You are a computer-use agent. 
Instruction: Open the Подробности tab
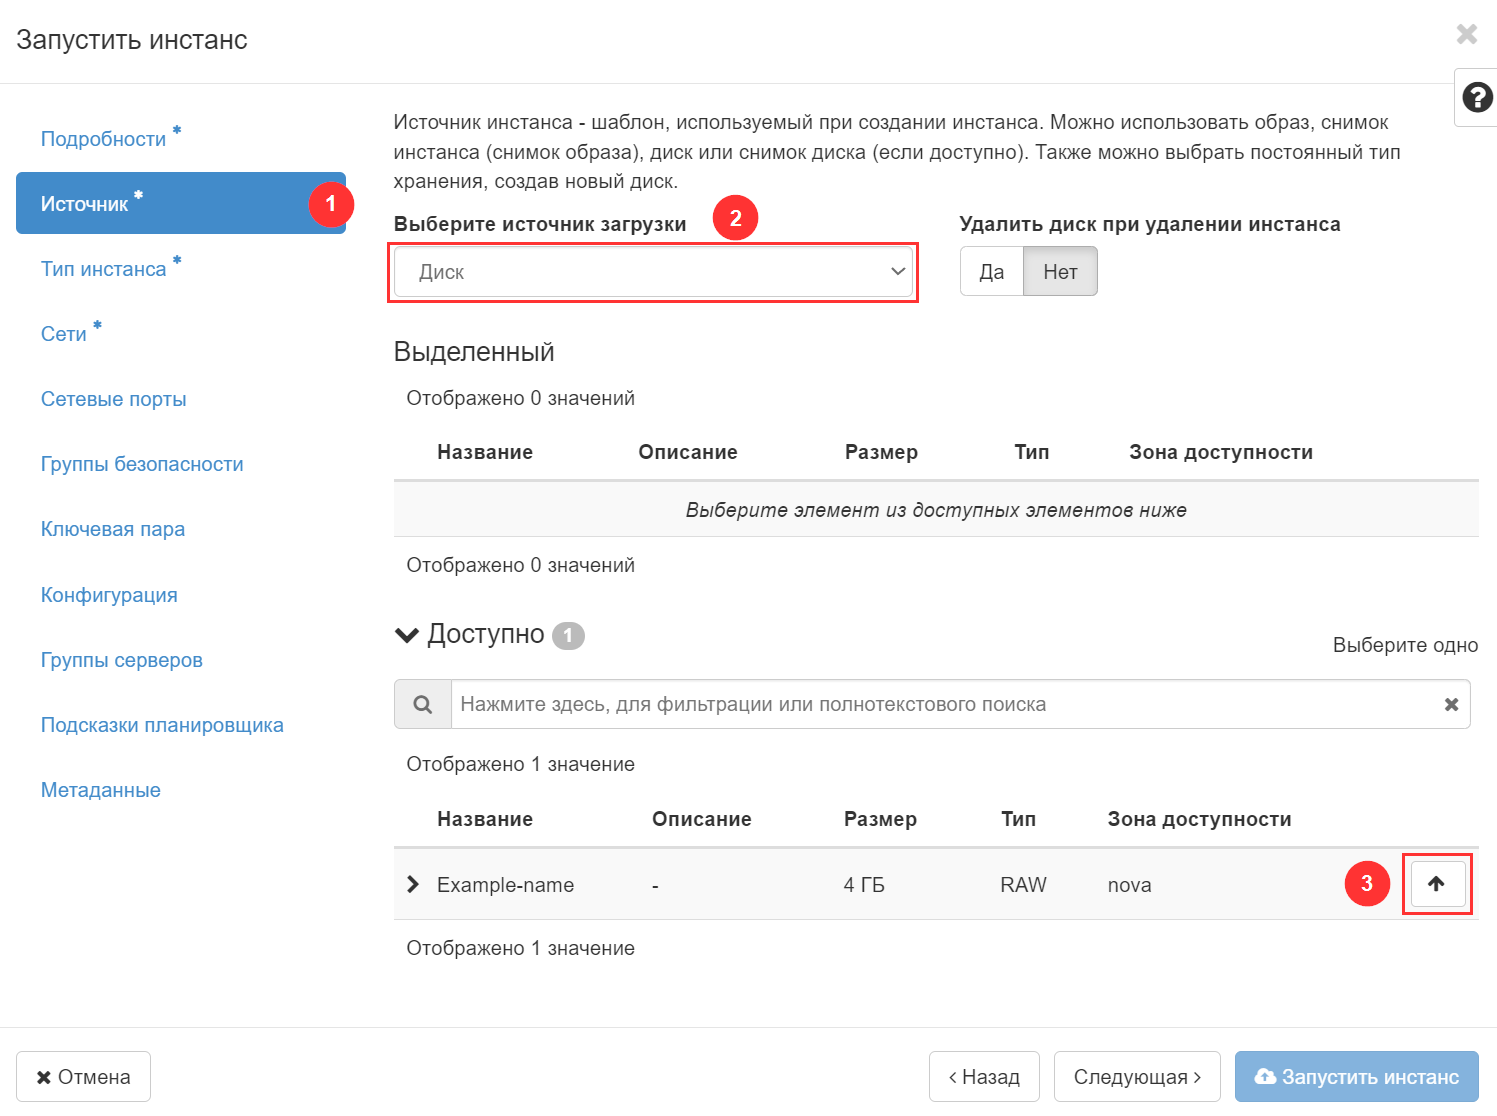tap(103, 139)
